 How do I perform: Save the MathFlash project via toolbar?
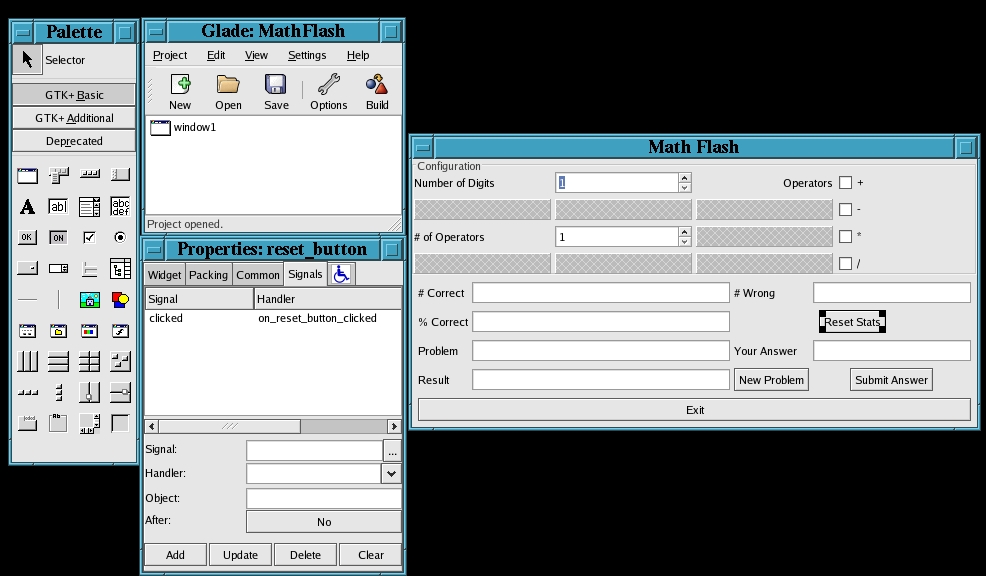pos(276,89)
